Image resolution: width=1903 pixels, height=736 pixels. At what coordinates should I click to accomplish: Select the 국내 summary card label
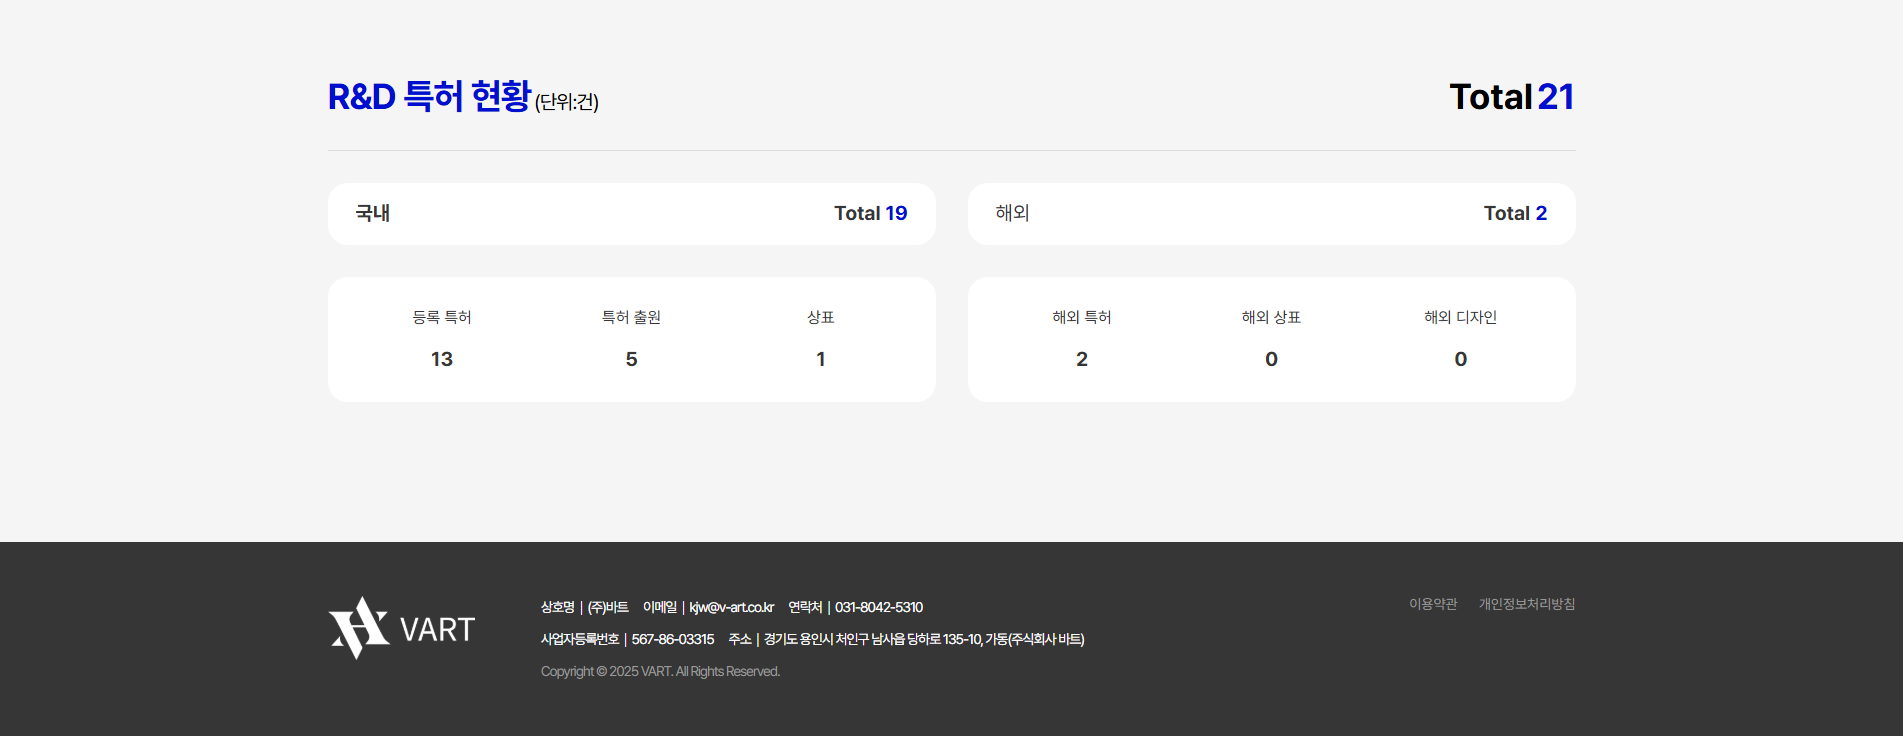(373, 213)
